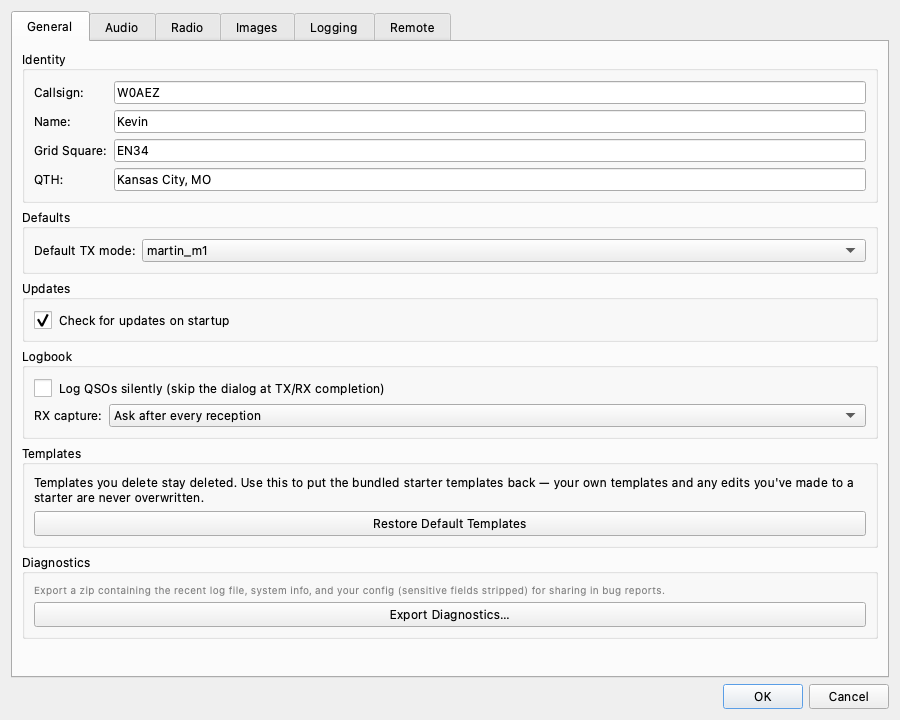Viewport: 900px width, 720px height.
Task: Edit the QTH location field
Action: pos(490,180)
